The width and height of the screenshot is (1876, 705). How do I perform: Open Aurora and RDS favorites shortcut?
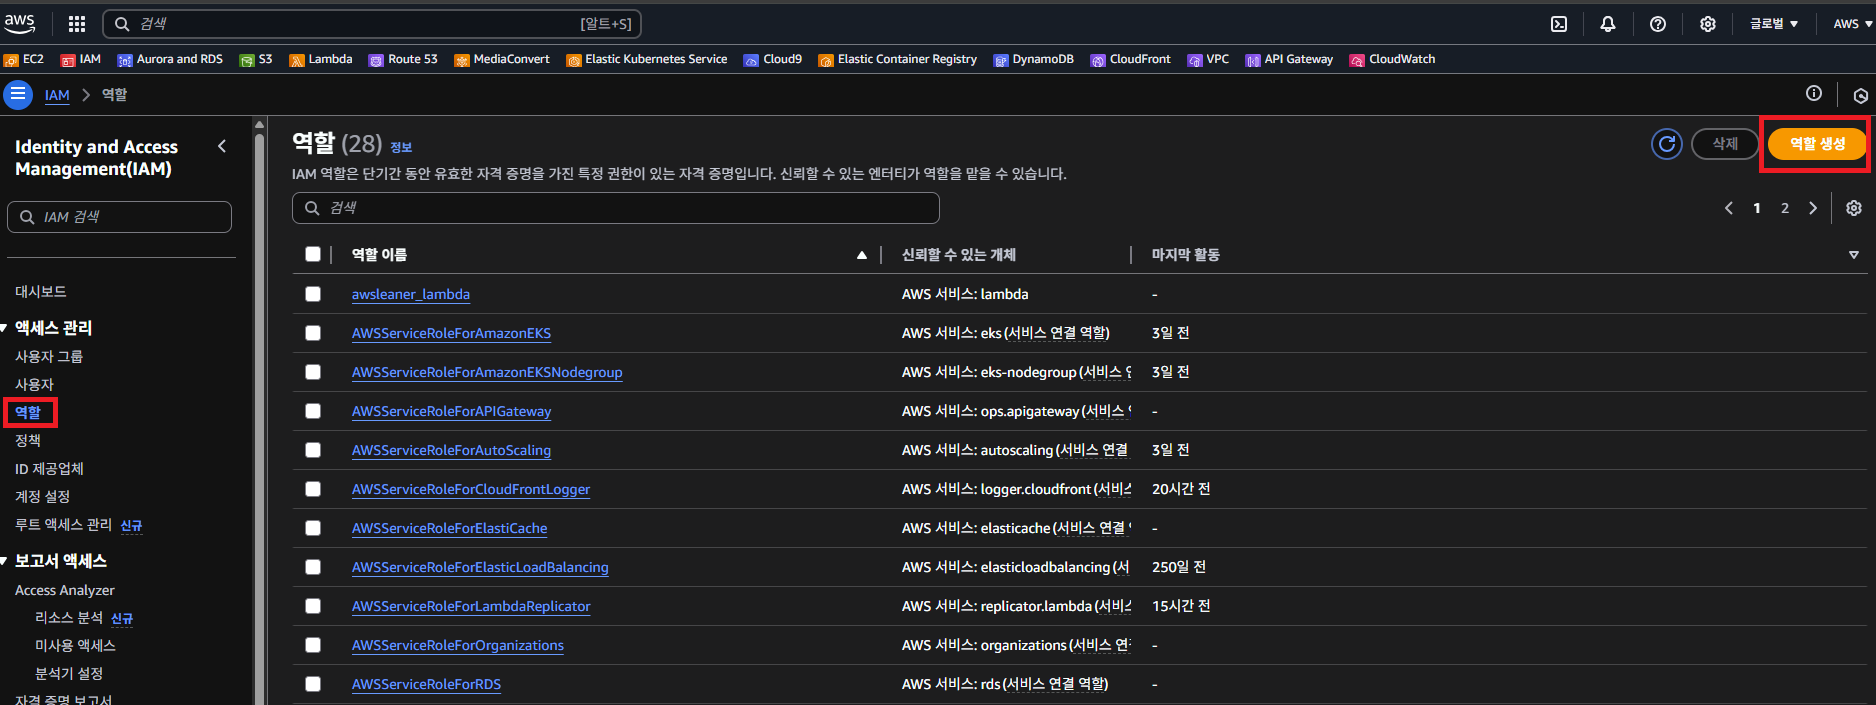point(170,60)
